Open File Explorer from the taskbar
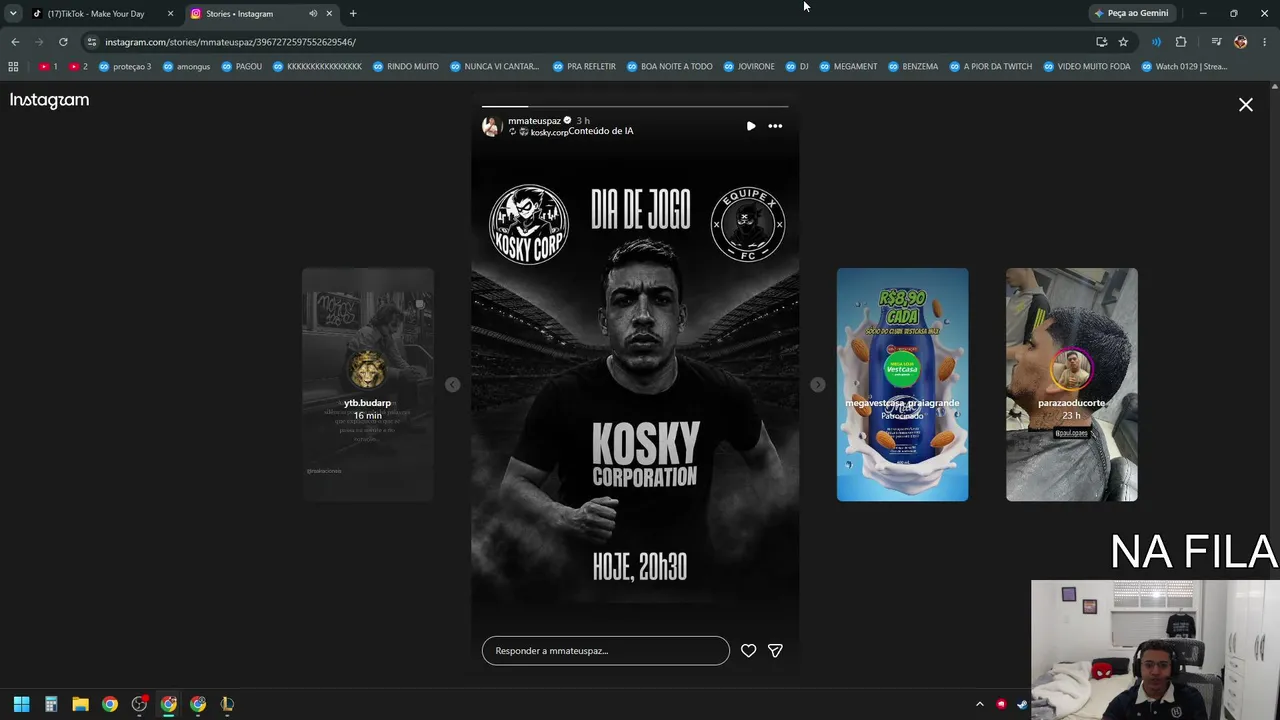 pos(80,704)
